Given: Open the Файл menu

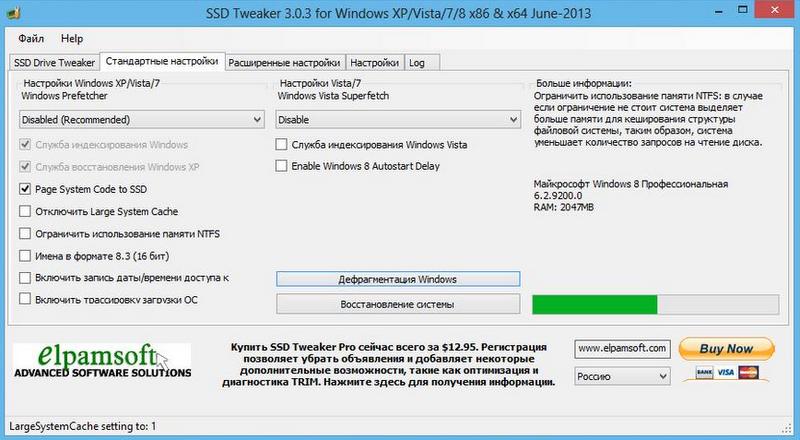Looking at the screenshot, I should tap(31, 39).
